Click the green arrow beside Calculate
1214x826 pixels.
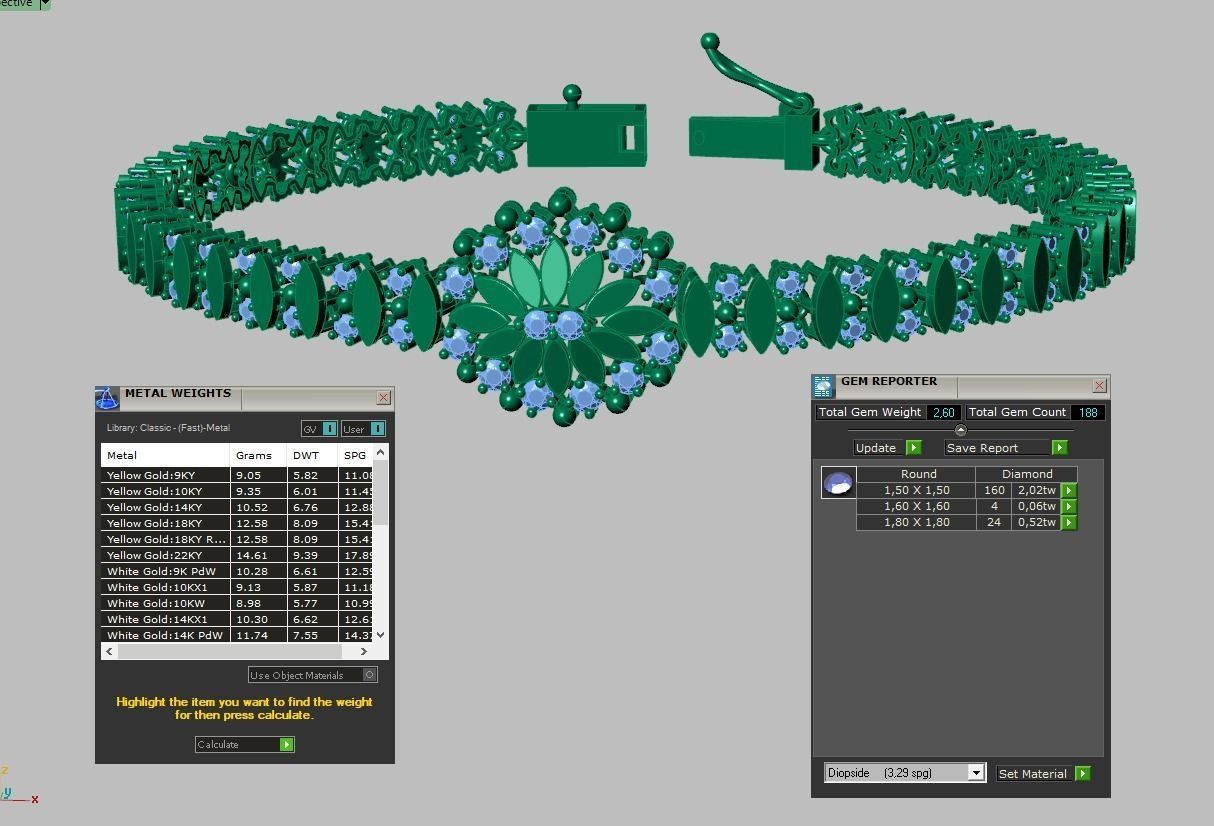[287, 744]
